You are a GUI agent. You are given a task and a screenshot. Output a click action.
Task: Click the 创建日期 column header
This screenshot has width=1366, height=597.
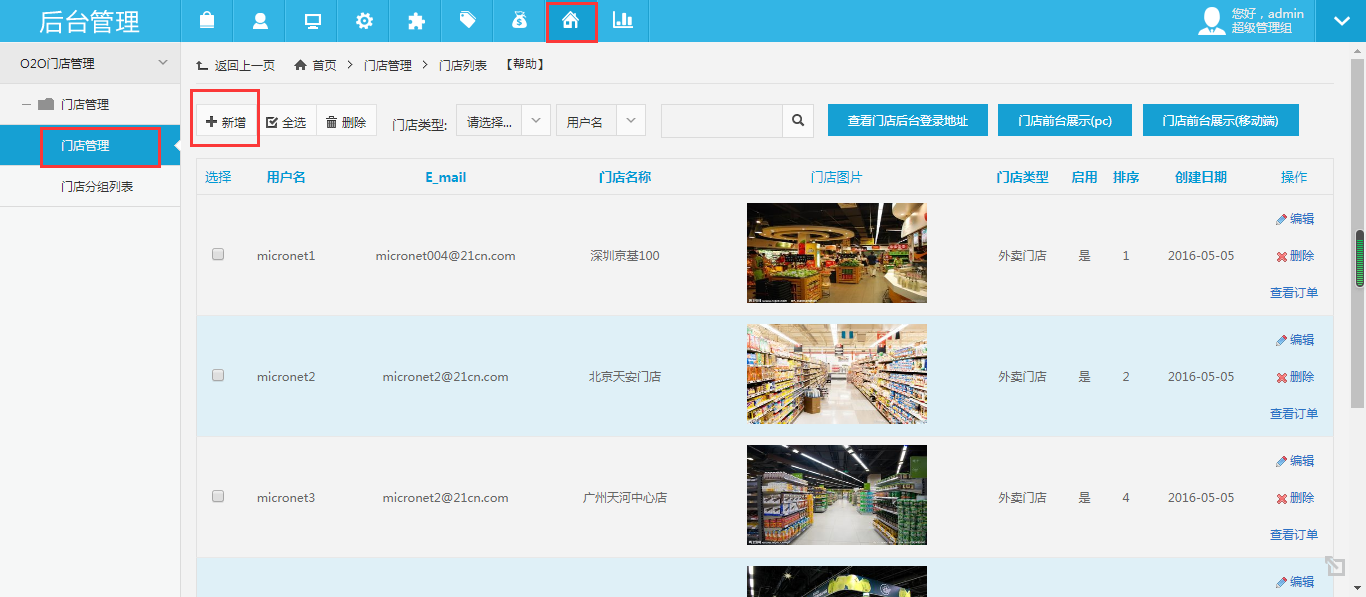pos(1201,177)
